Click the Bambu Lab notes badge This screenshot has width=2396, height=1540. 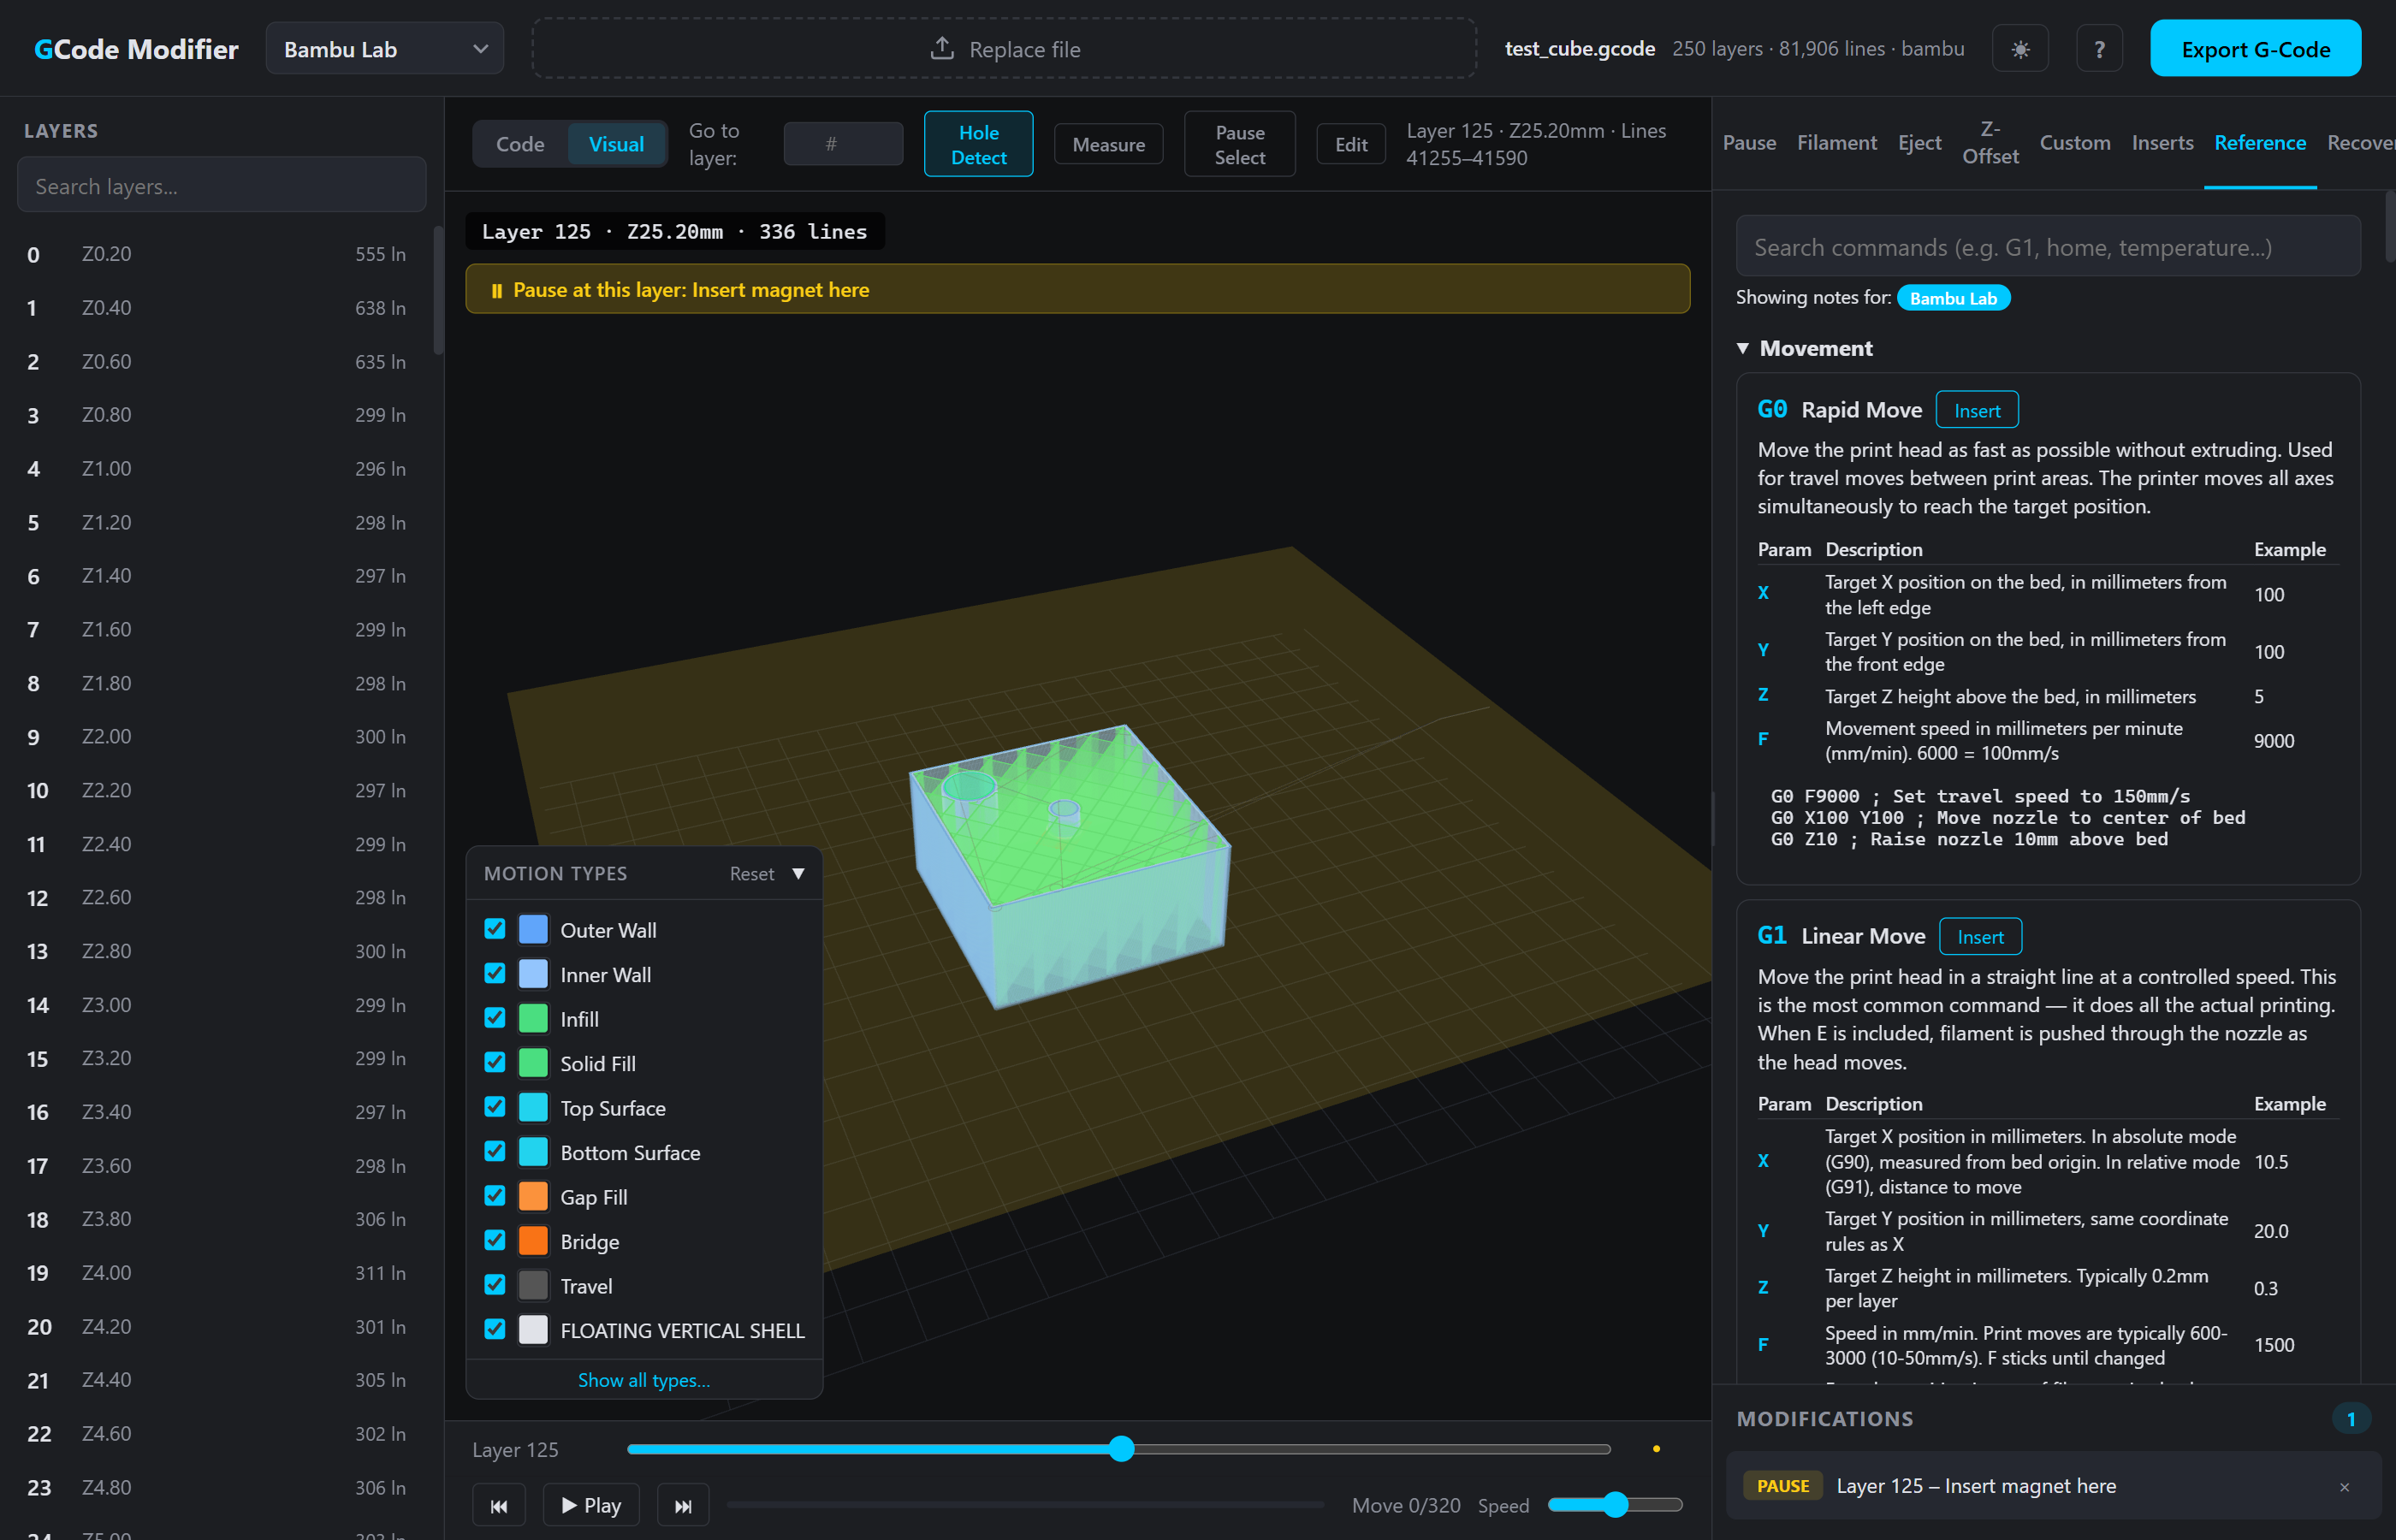[1953, 298]
